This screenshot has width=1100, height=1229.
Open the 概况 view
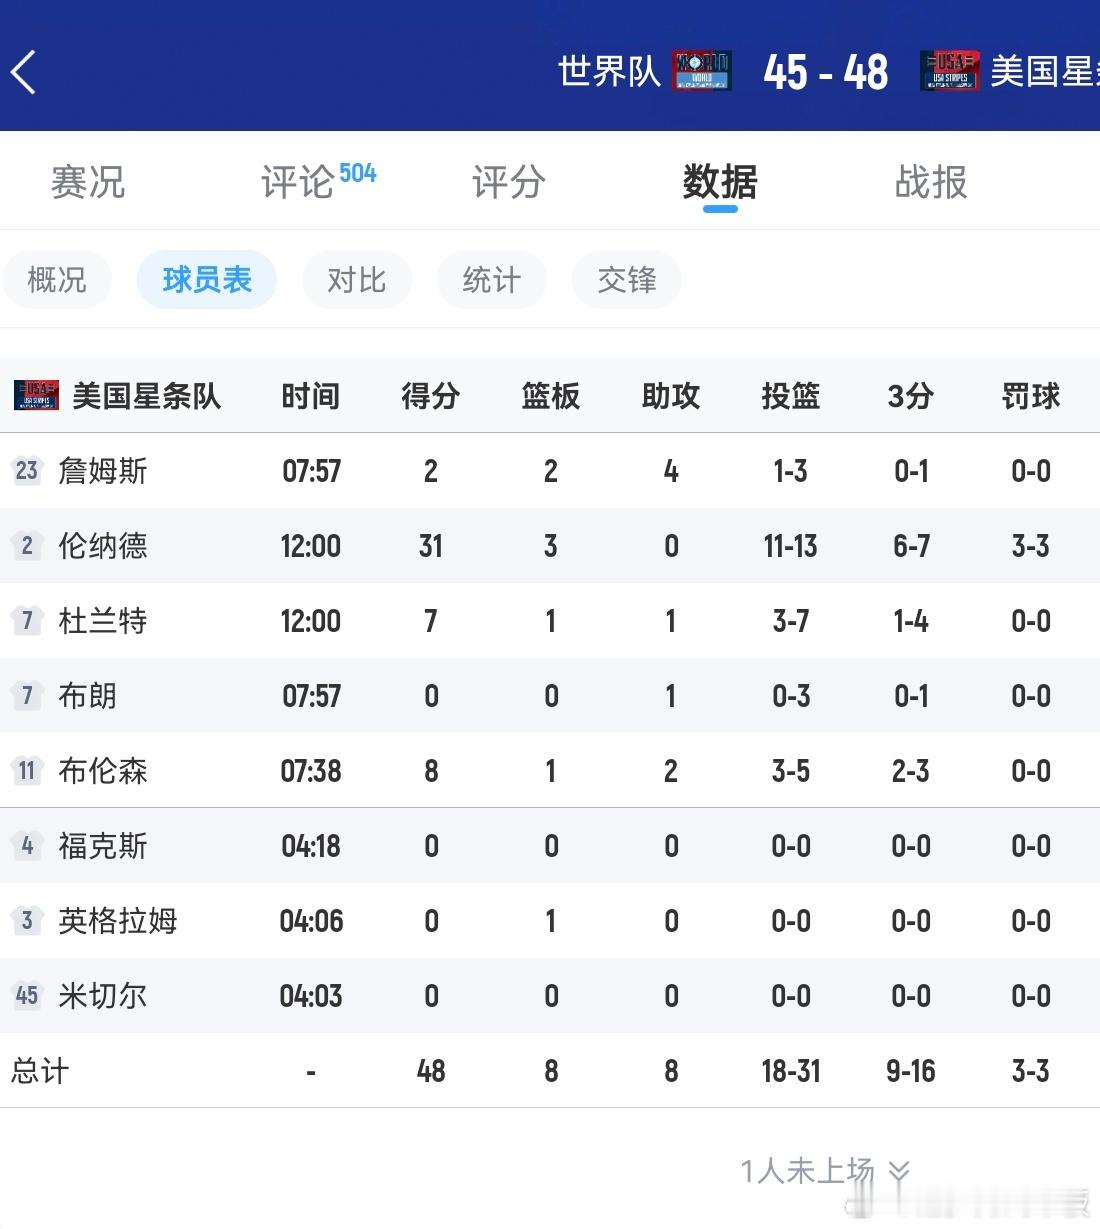[57, 280]
